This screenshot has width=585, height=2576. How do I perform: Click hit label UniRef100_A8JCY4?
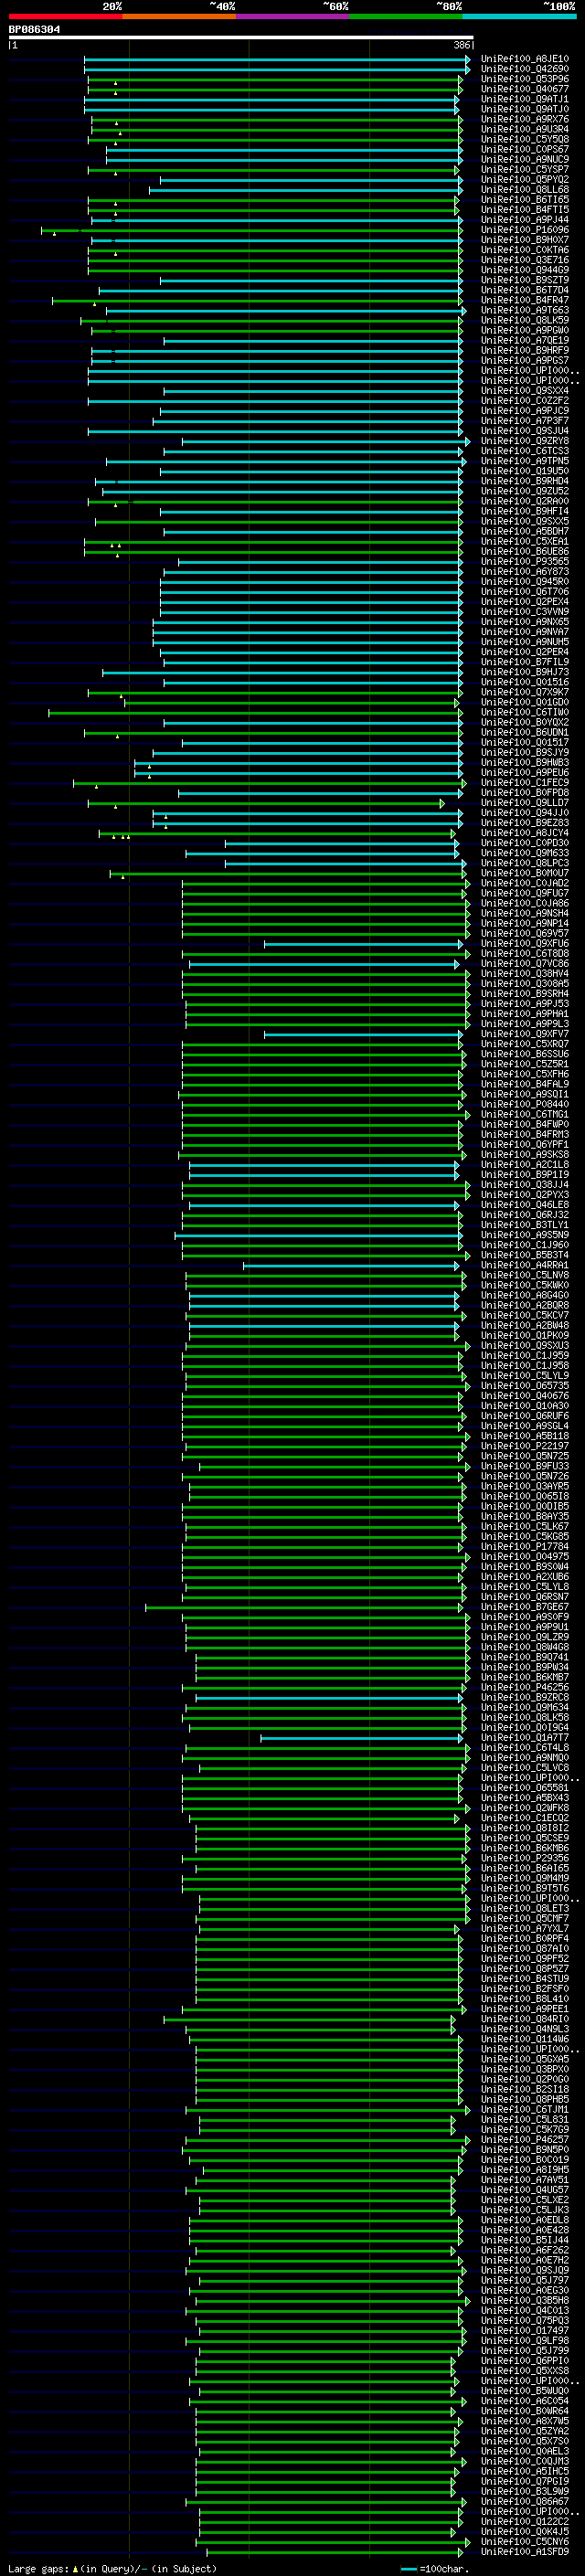pos(525,833)
